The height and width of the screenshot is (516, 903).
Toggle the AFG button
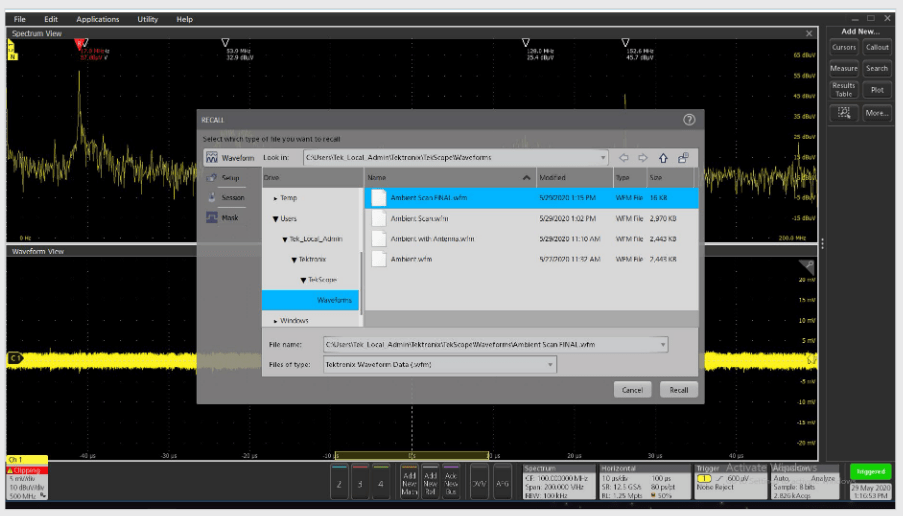(505, 481)
